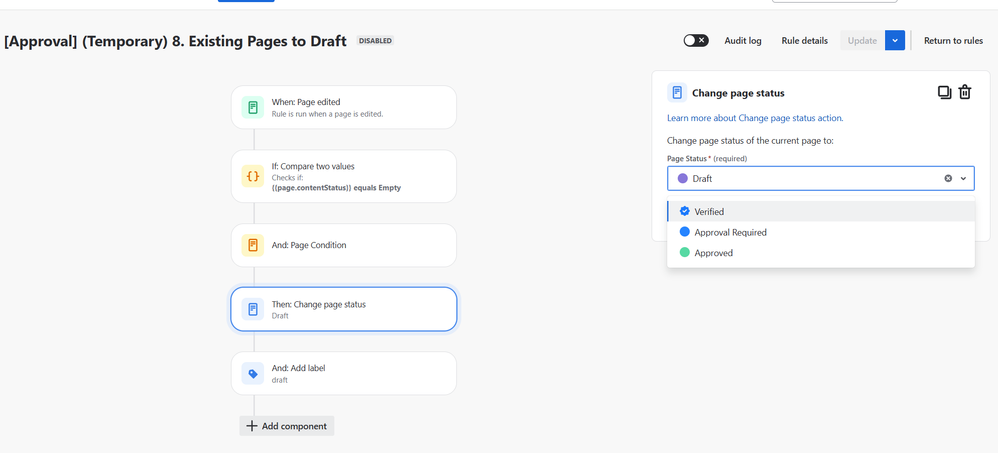998x453 pixels.
Task: Pick the Approved status option
Action: click(x=713, y=253)
